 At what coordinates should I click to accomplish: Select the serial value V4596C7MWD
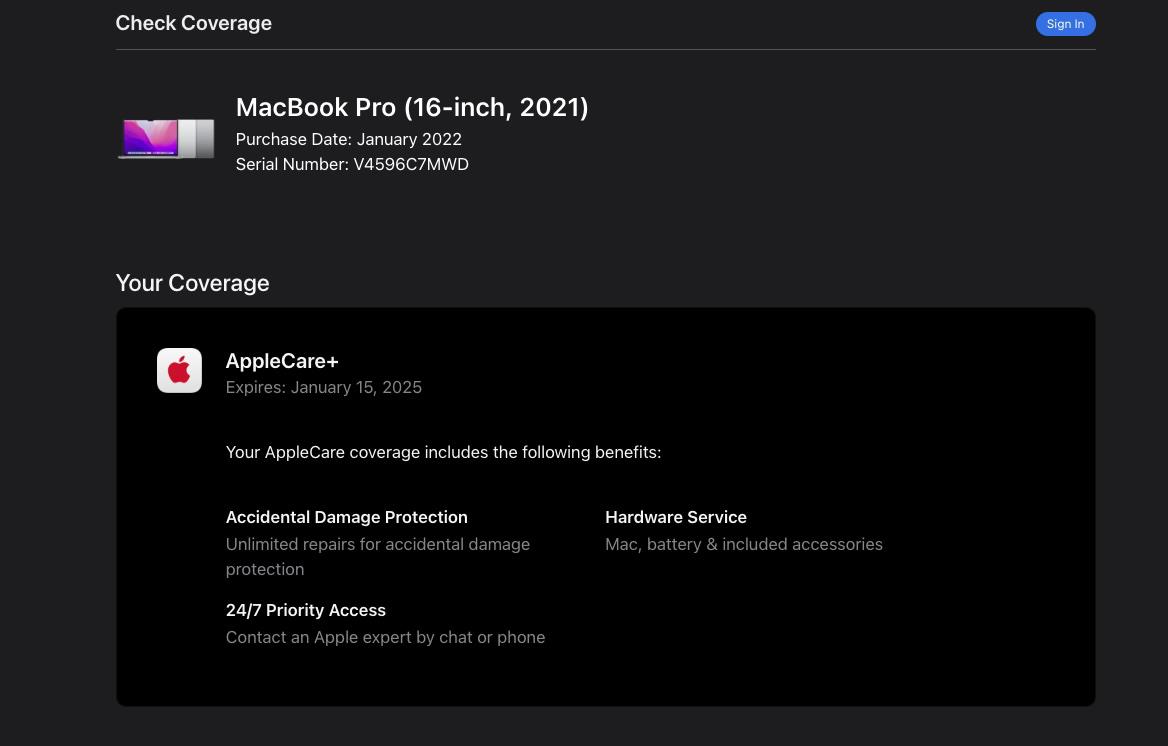click(x=411, y=164)
